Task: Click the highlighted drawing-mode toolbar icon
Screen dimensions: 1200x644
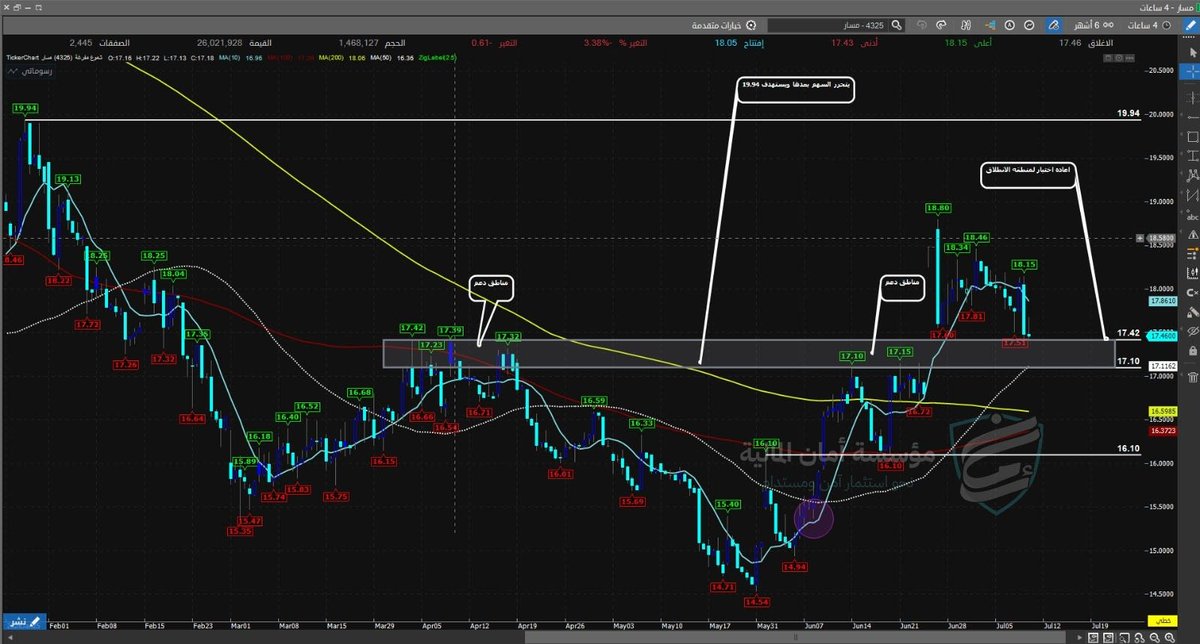Action: click(x=1053, y=24)
